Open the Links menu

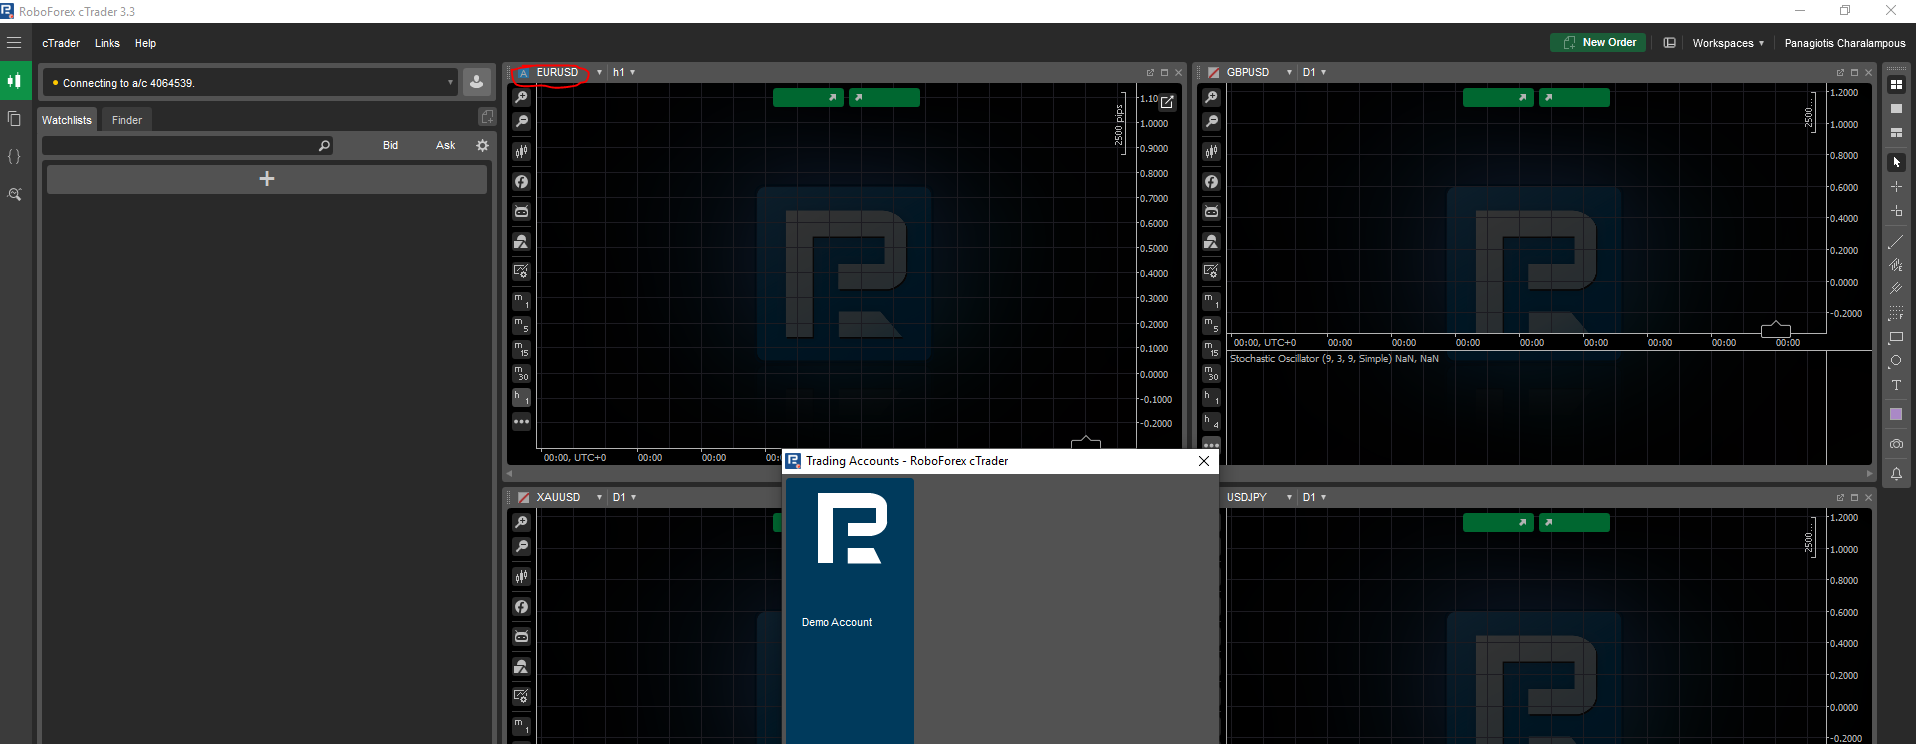(107, 43)
